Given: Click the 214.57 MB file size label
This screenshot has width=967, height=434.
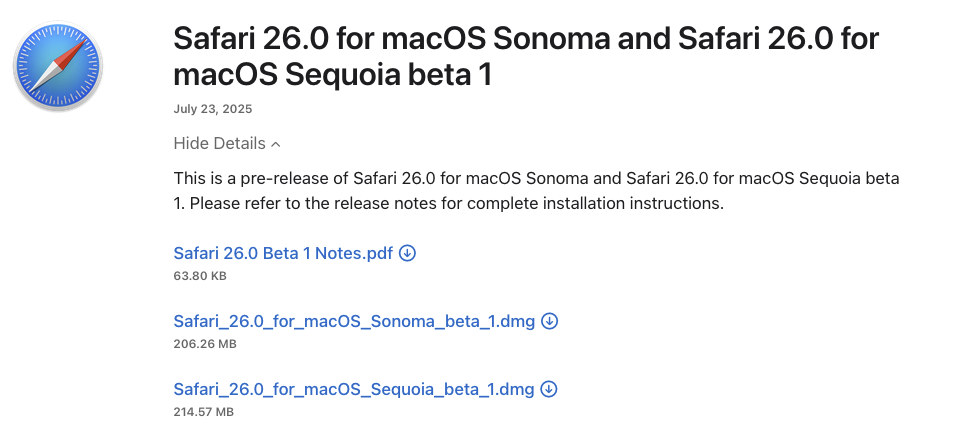Looking at the screenshot, I should (x=204, y=411).
